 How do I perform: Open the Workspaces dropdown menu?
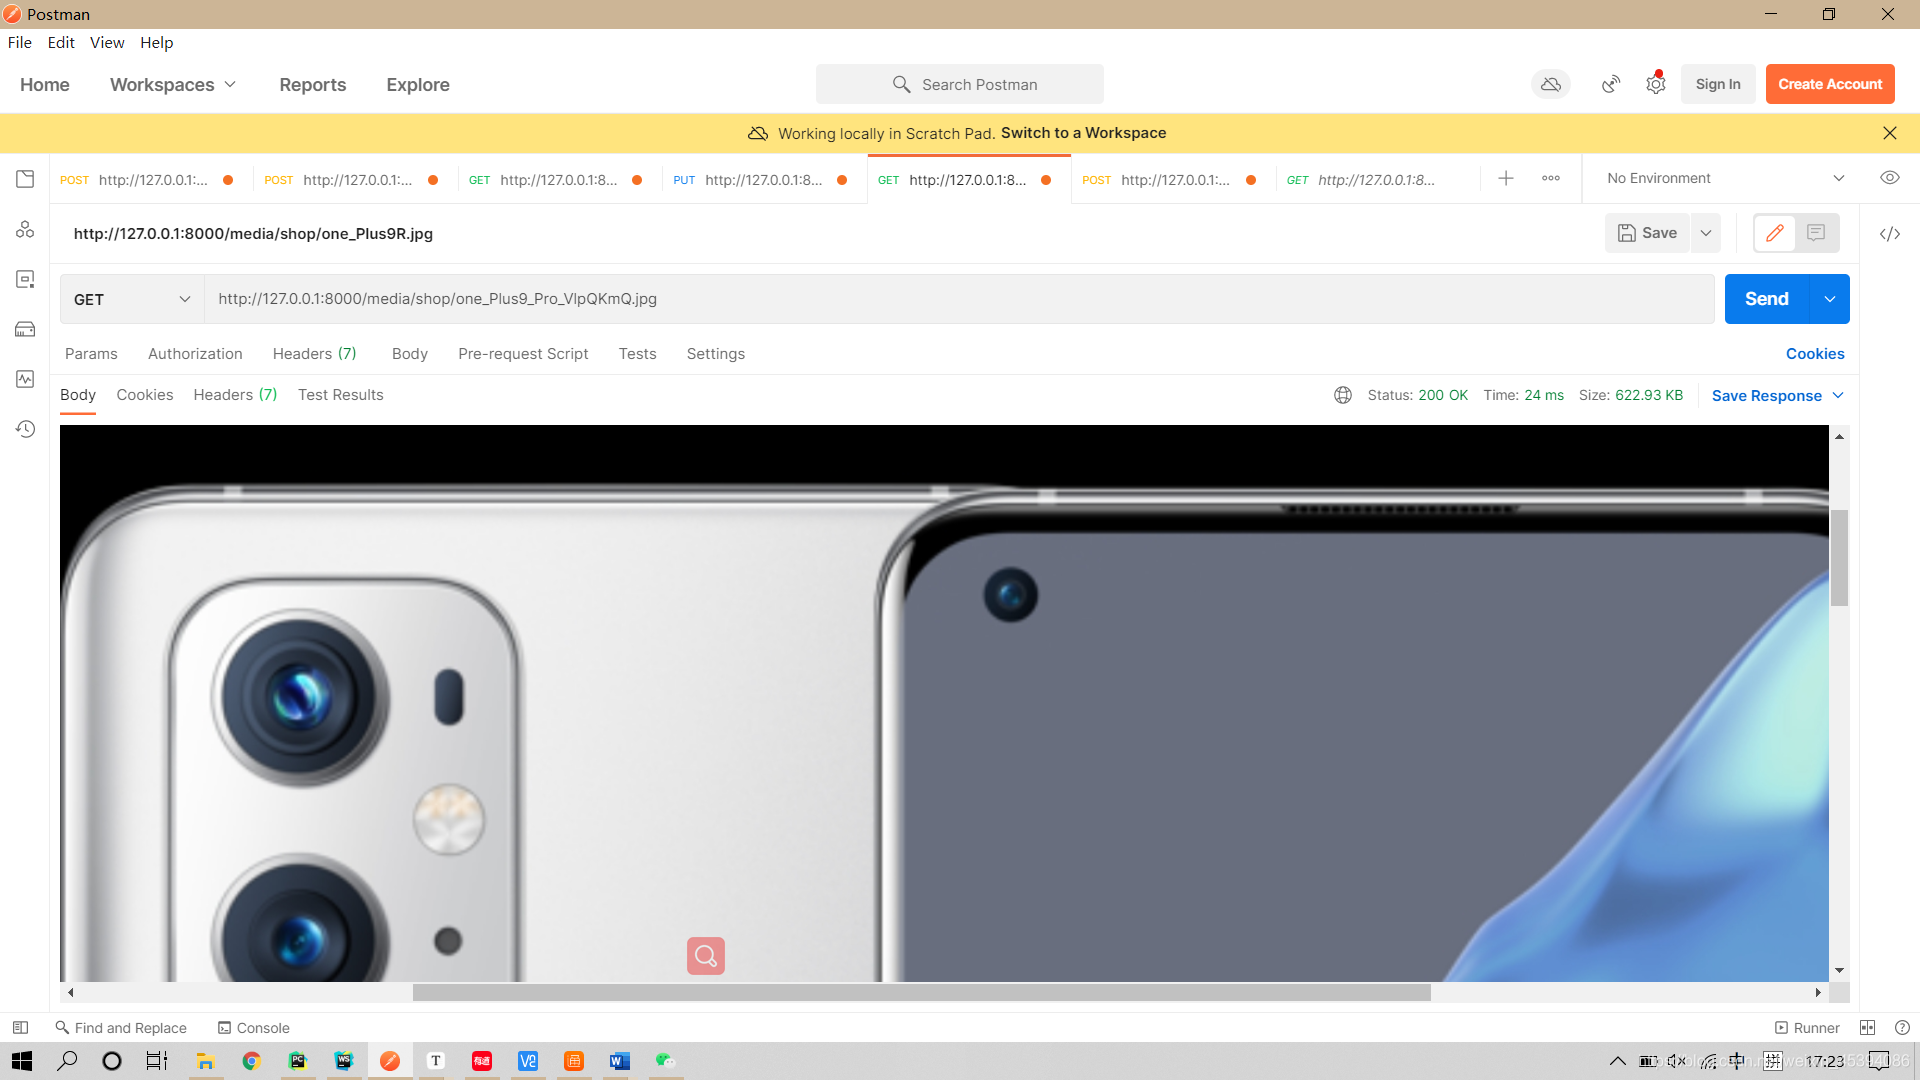[173, 83]
